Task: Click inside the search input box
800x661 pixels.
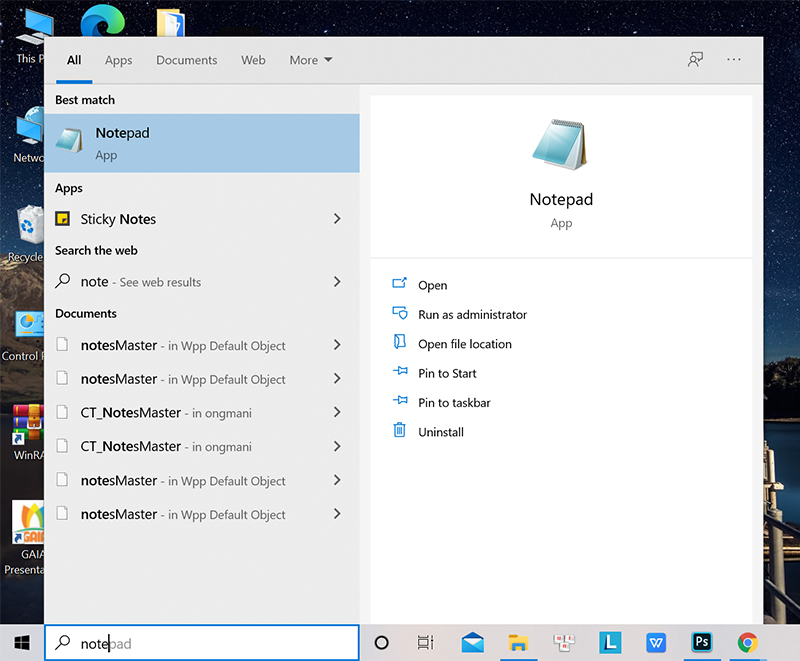Action: tap(200, 643)
